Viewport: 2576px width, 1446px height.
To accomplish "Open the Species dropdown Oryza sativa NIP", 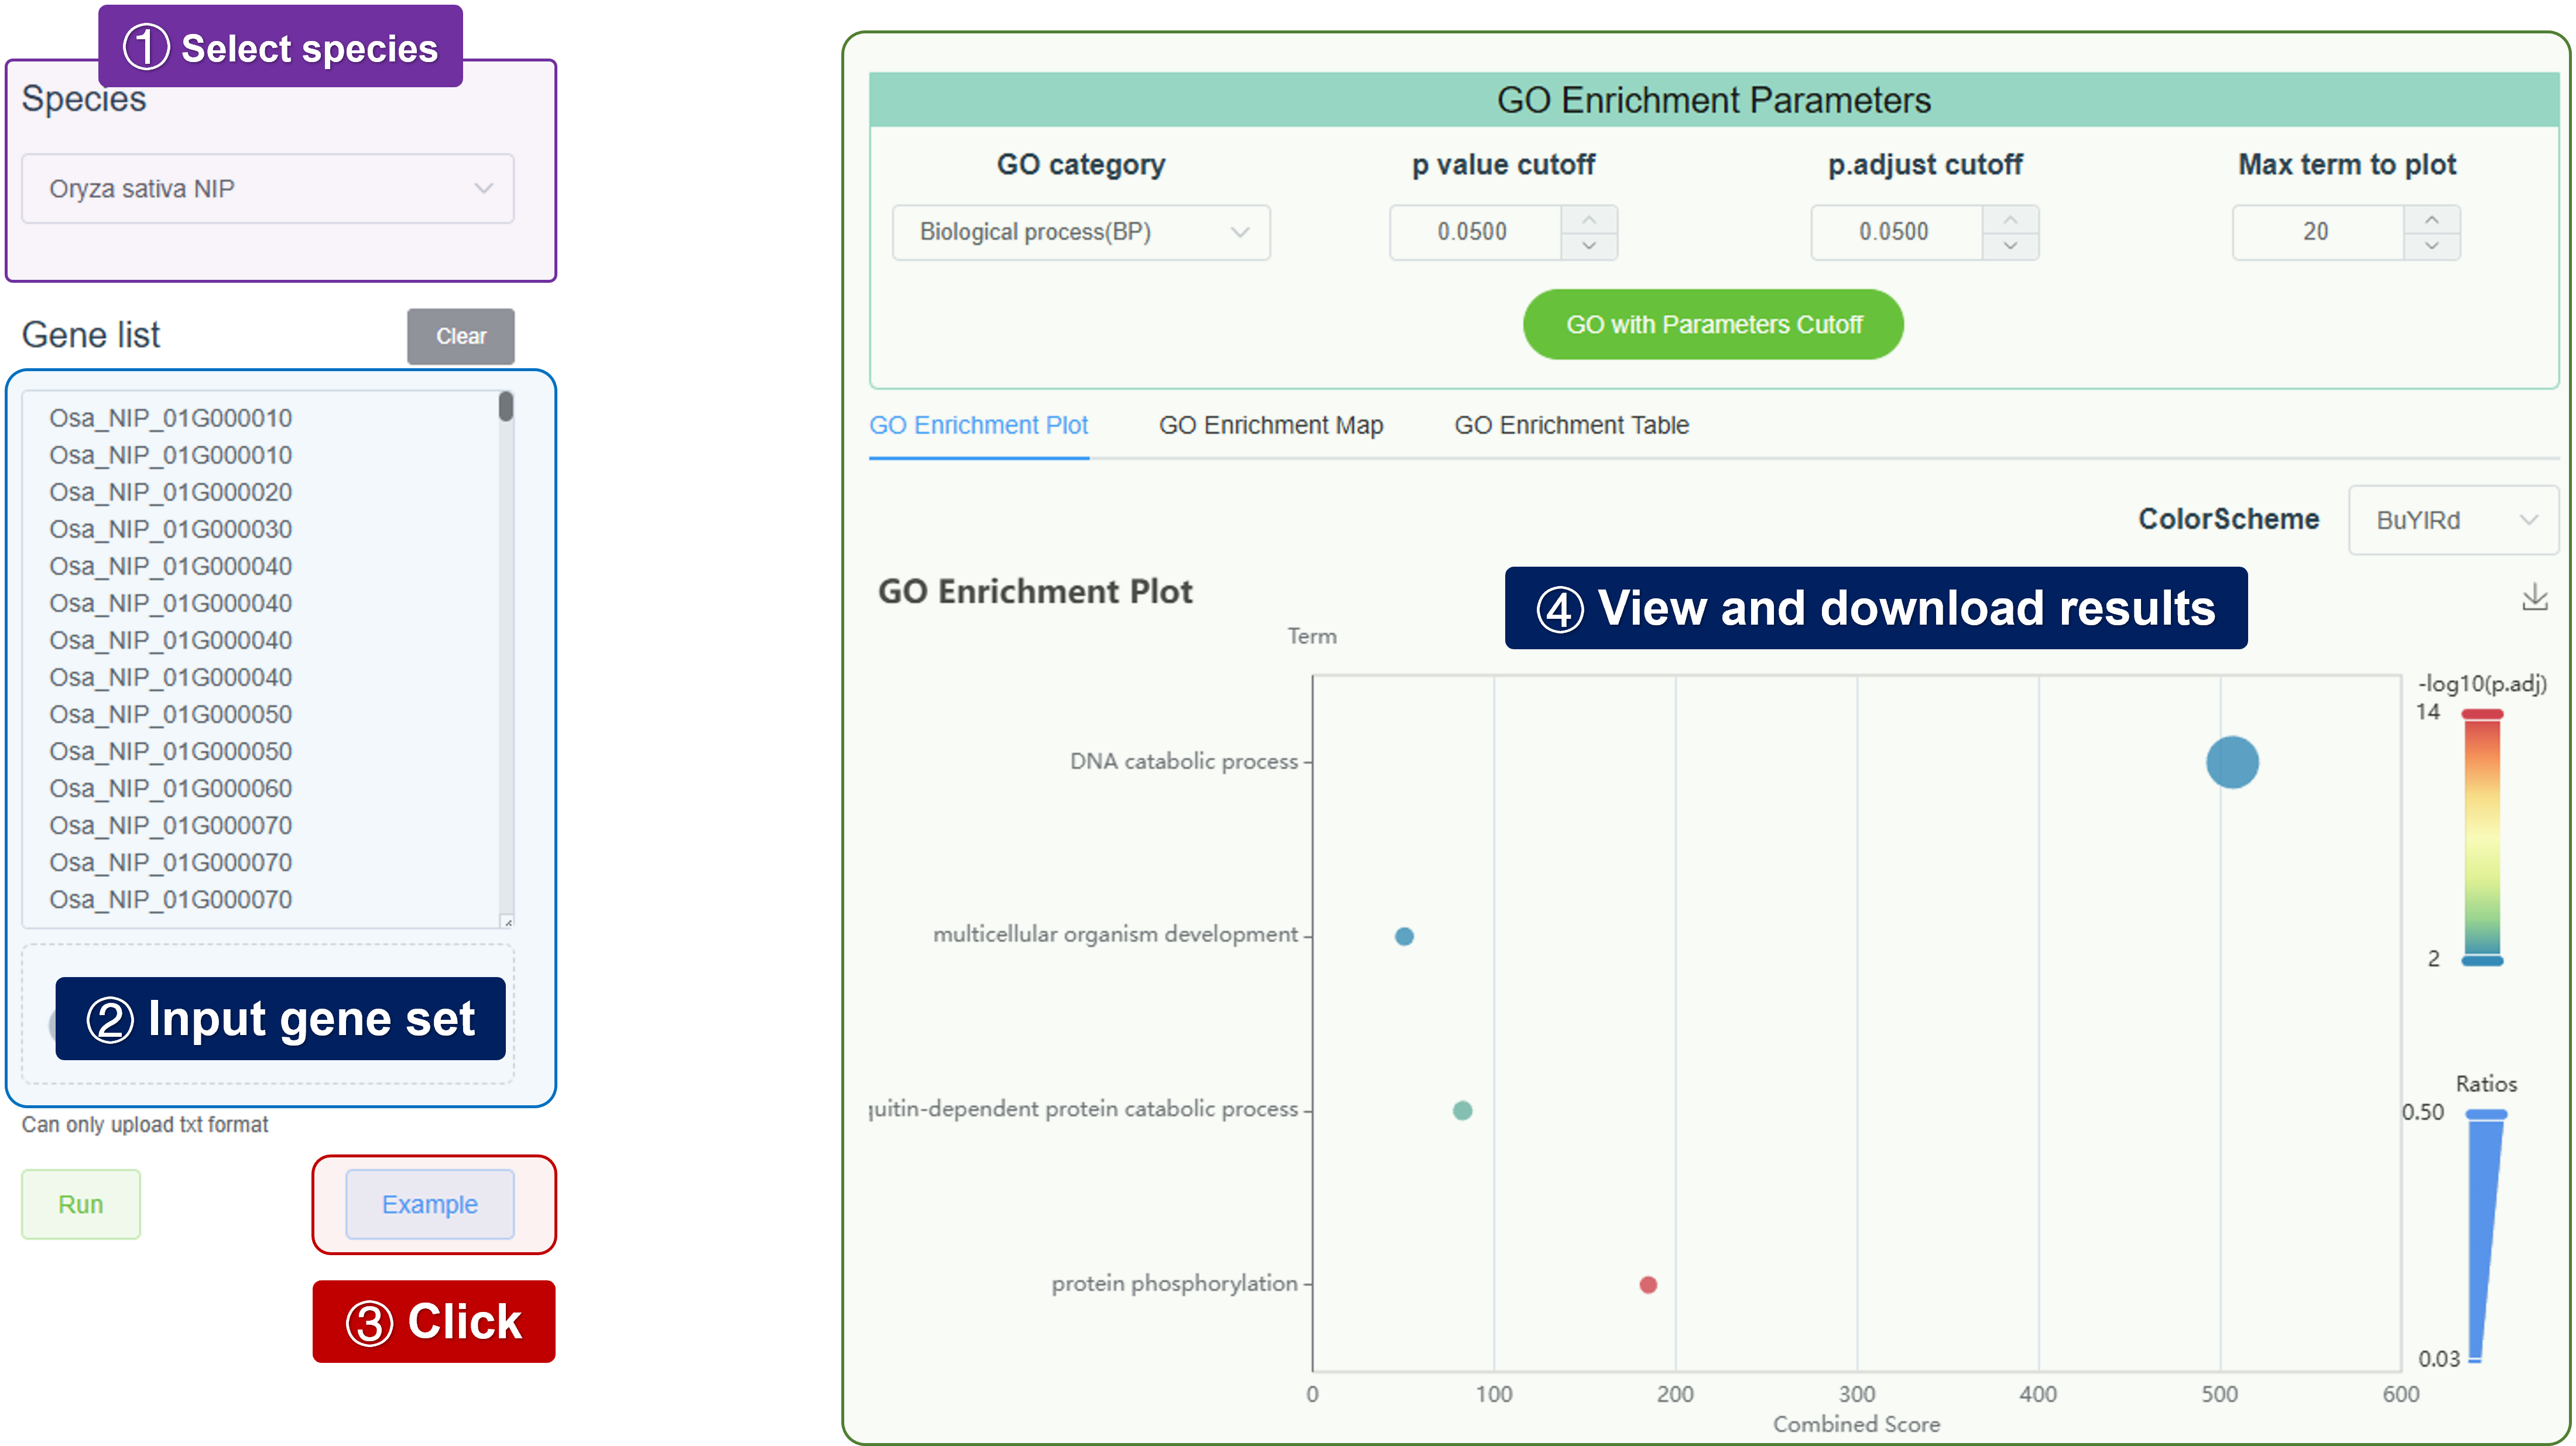I will pyautogui.click(x=267, y=188).
